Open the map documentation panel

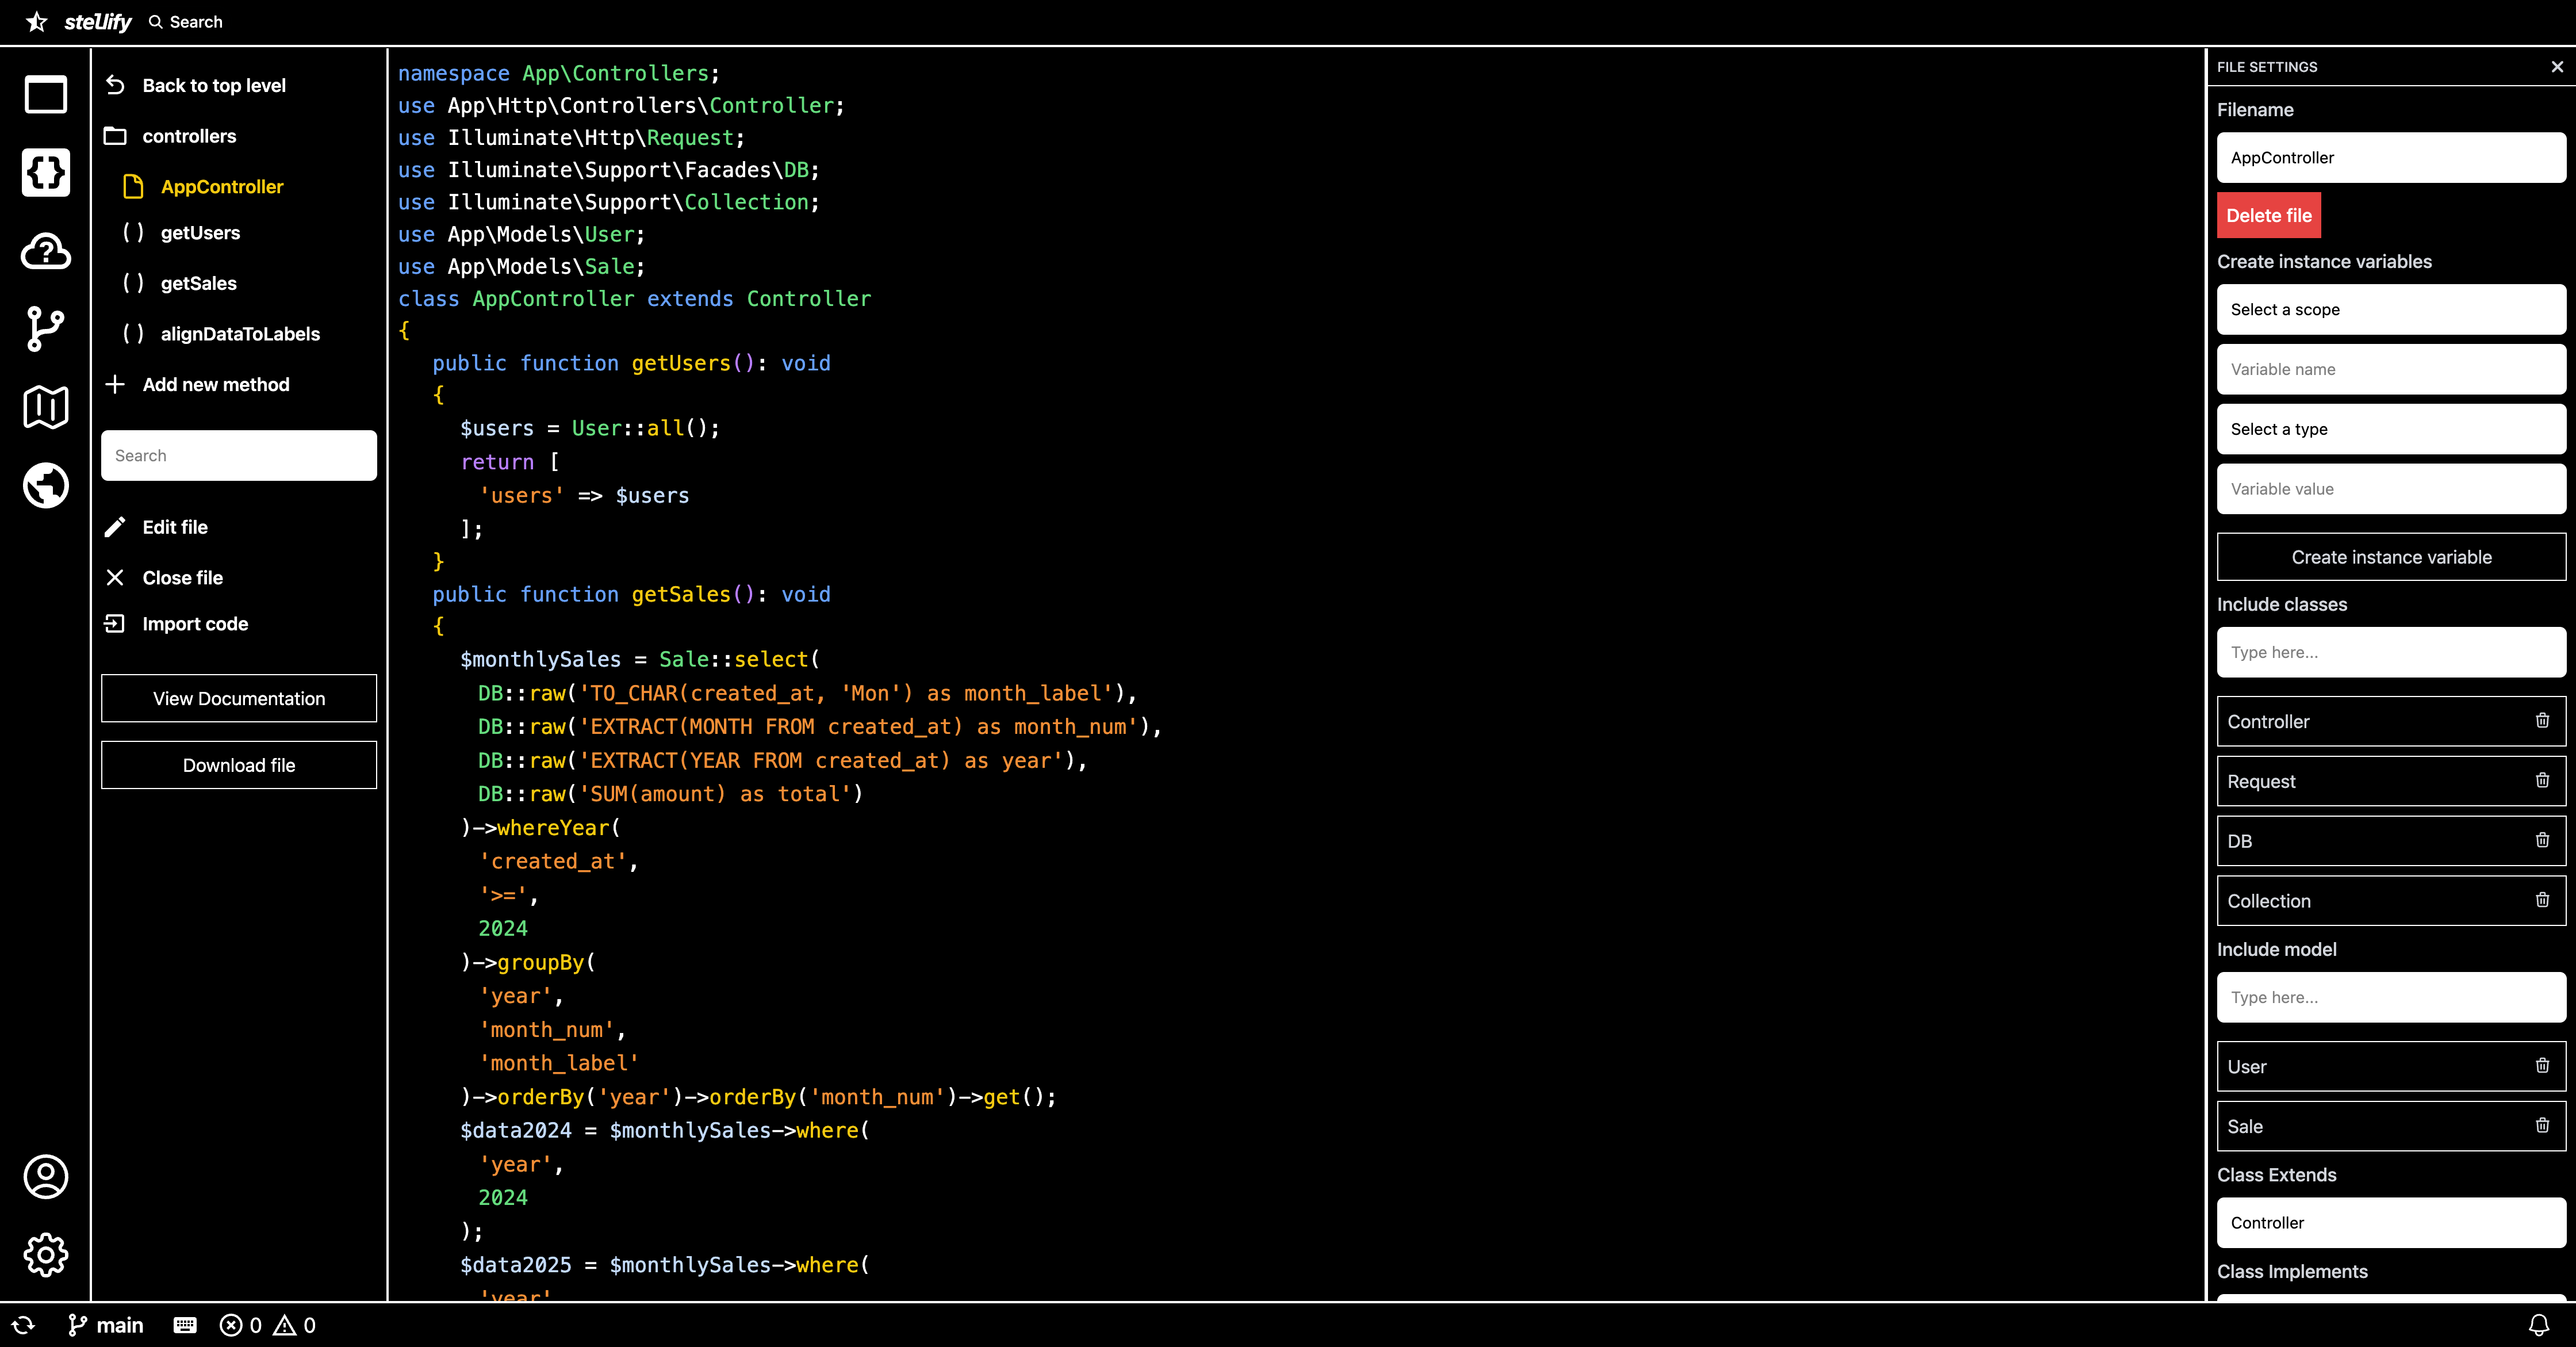pyautogui.click(x=45, y=406)
